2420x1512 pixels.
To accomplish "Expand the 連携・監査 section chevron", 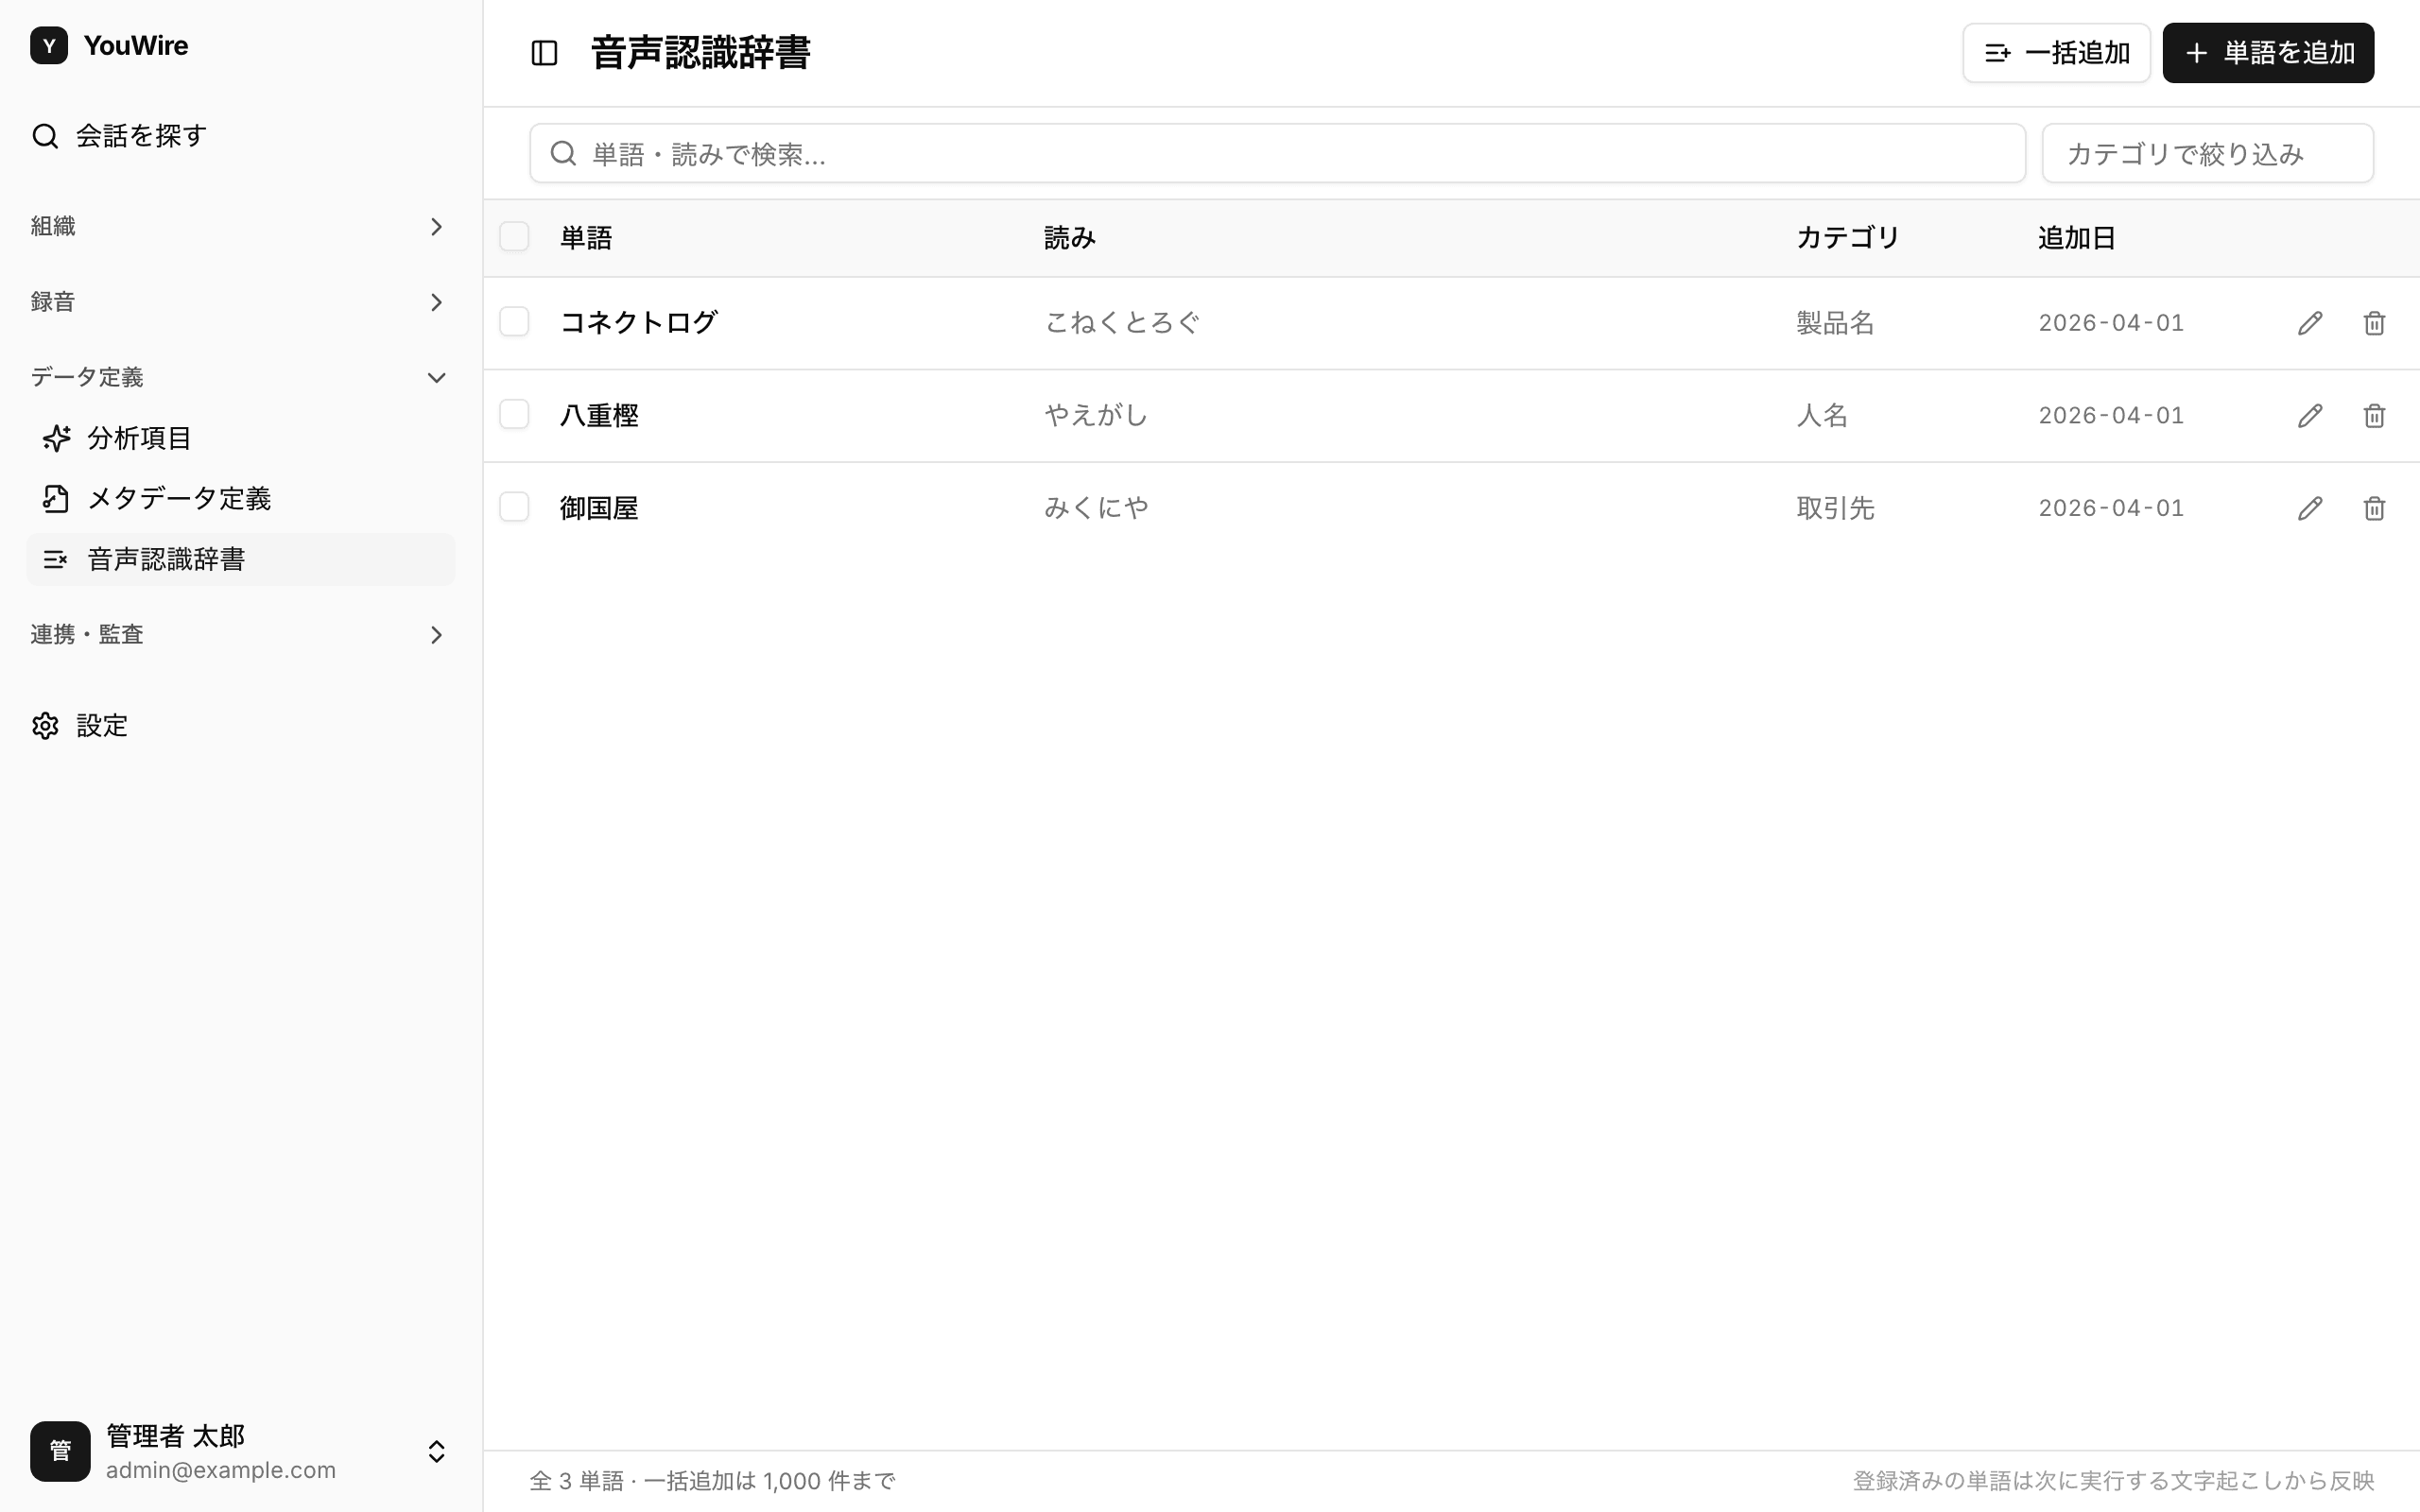I will (x=436, y=635).
